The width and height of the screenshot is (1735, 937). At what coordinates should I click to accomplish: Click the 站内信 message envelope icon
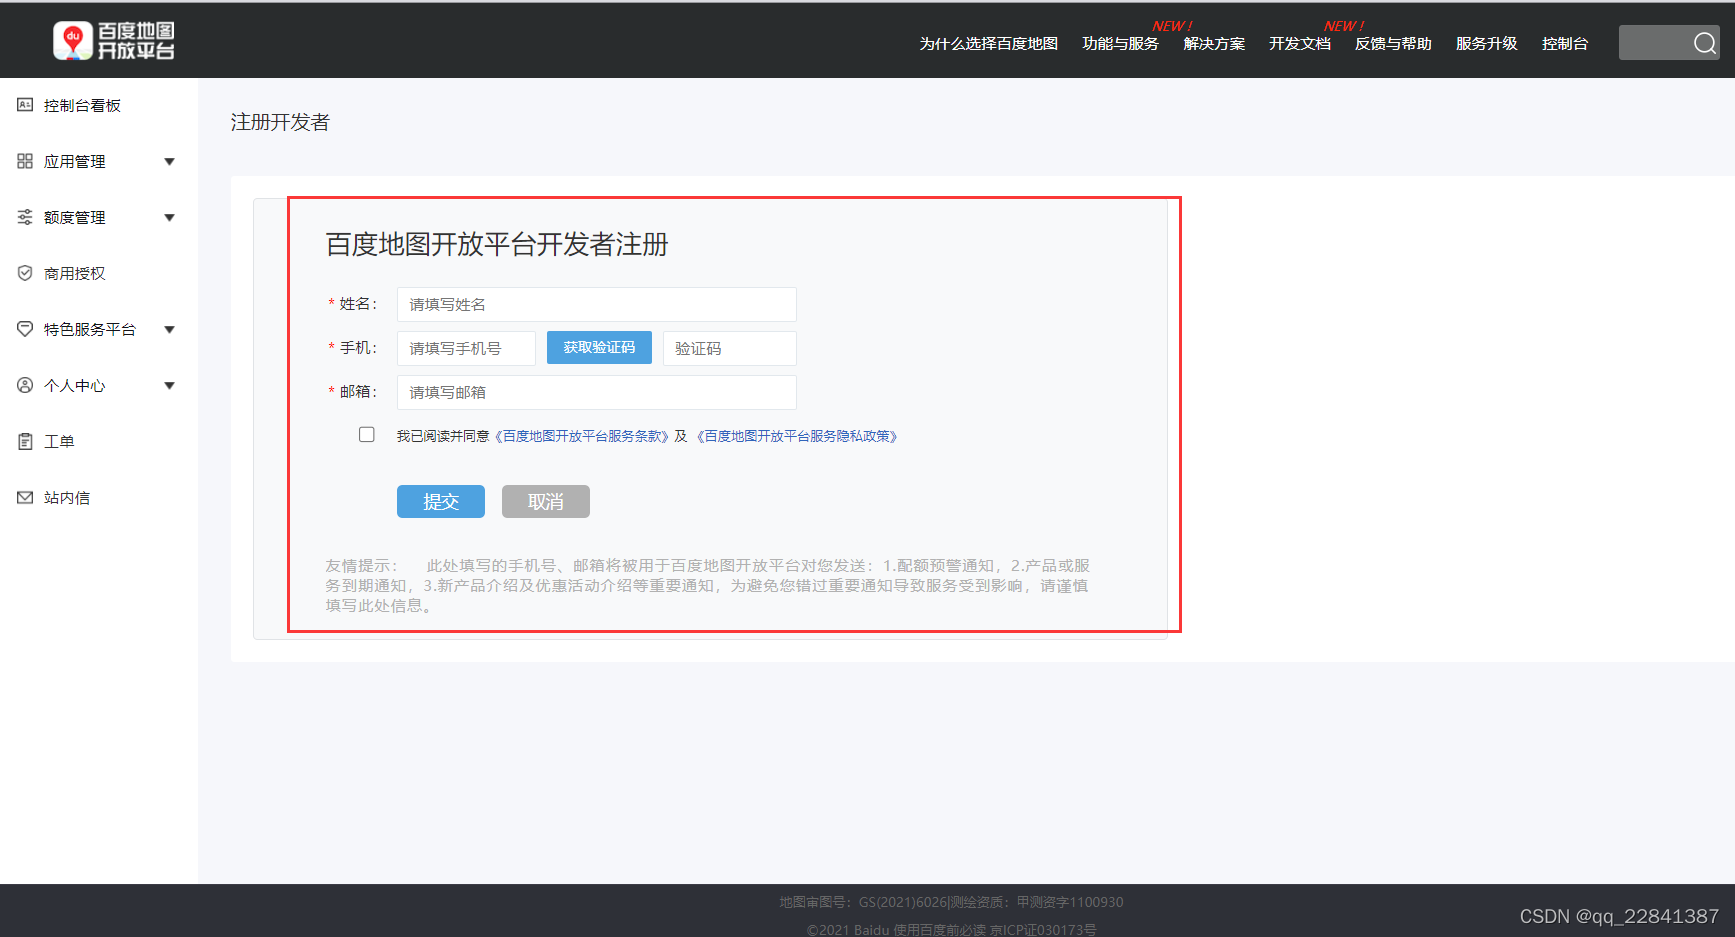(x=25, y=496)
